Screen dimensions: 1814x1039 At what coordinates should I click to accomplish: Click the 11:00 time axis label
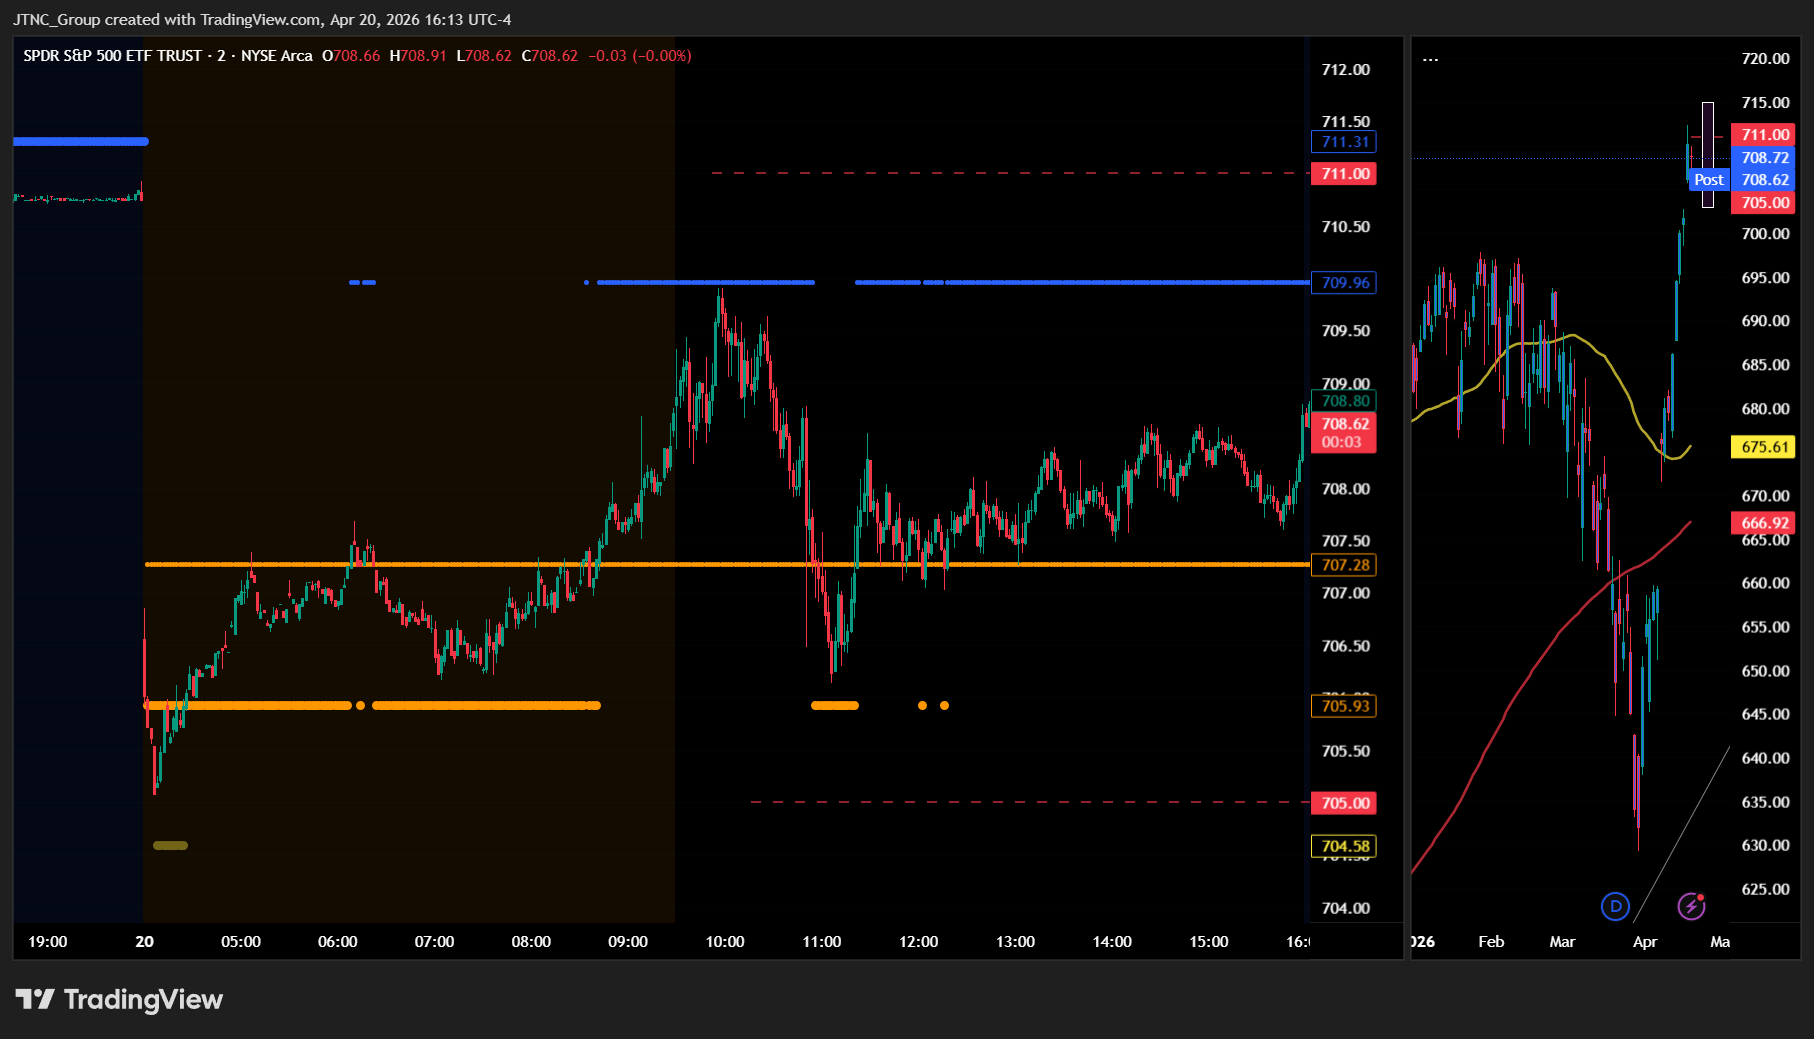(x=822, y=942)
